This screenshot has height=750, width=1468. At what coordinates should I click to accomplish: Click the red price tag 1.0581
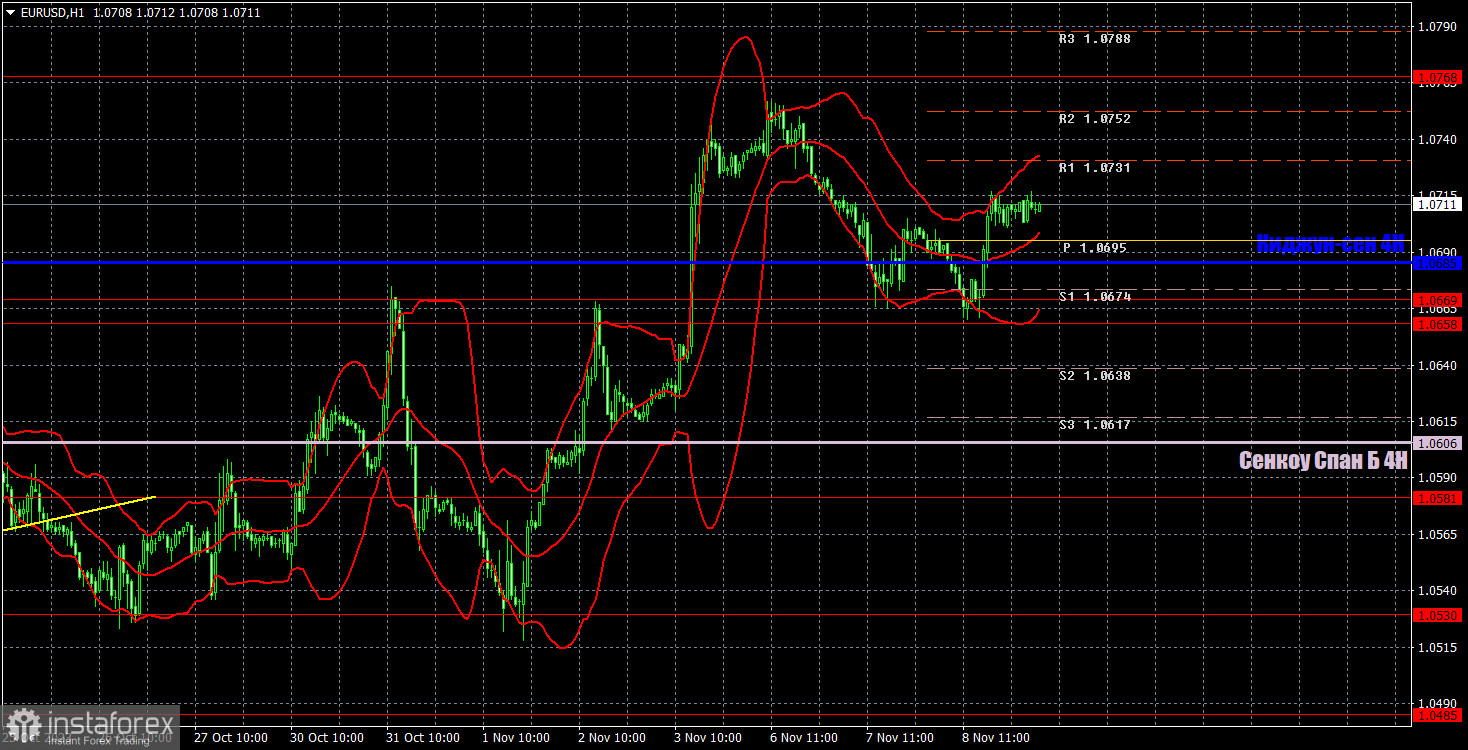click(1438, 498)
